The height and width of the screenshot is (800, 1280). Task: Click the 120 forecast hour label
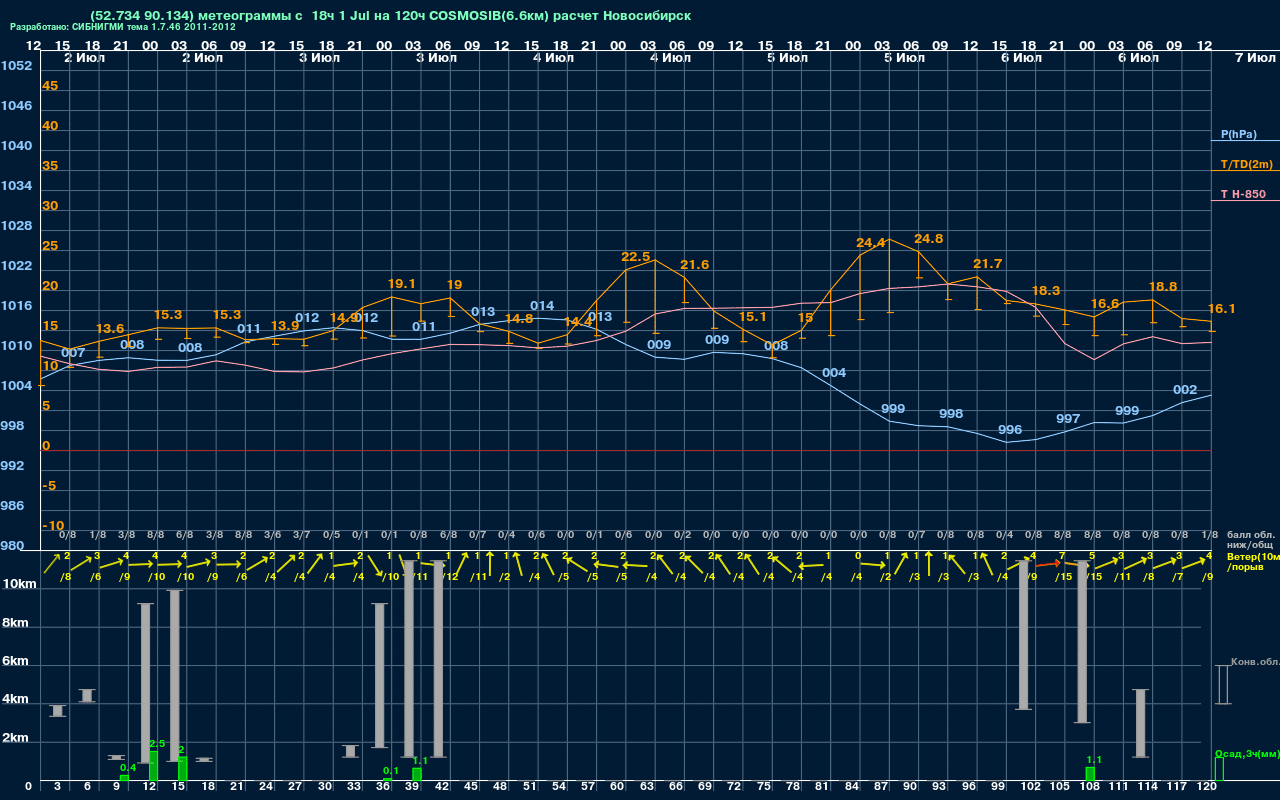(x=1207, y=787)
